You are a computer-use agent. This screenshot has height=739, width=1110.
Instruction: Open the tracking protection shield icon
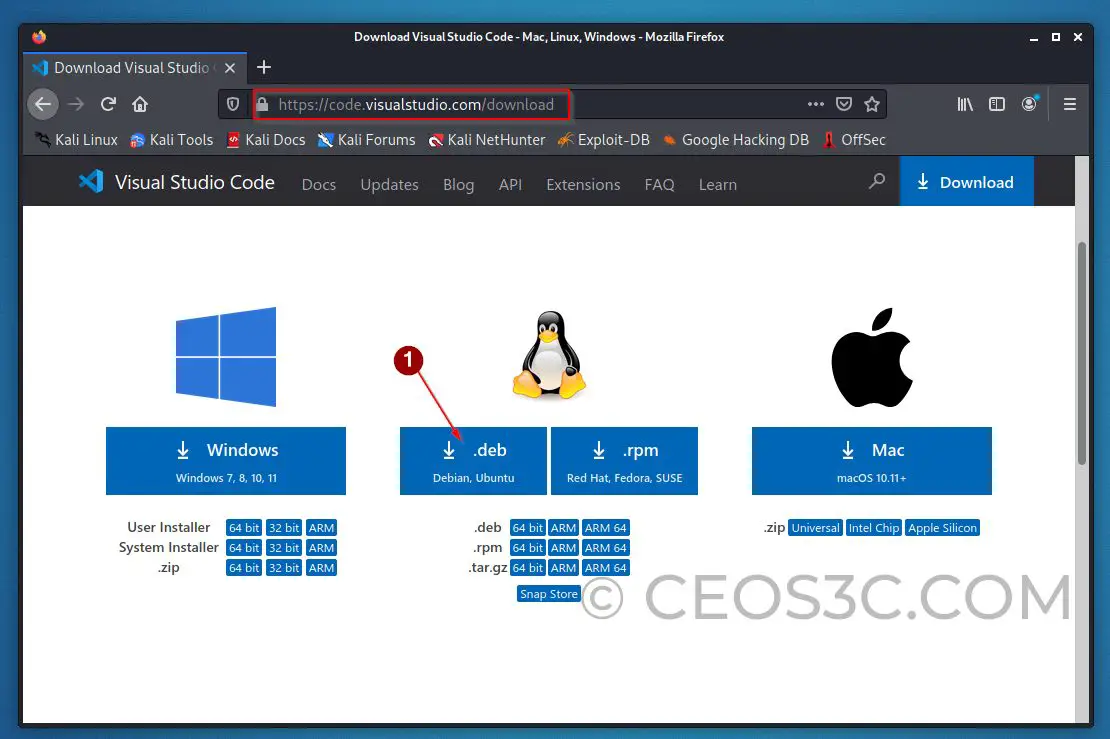coord(233,105)
